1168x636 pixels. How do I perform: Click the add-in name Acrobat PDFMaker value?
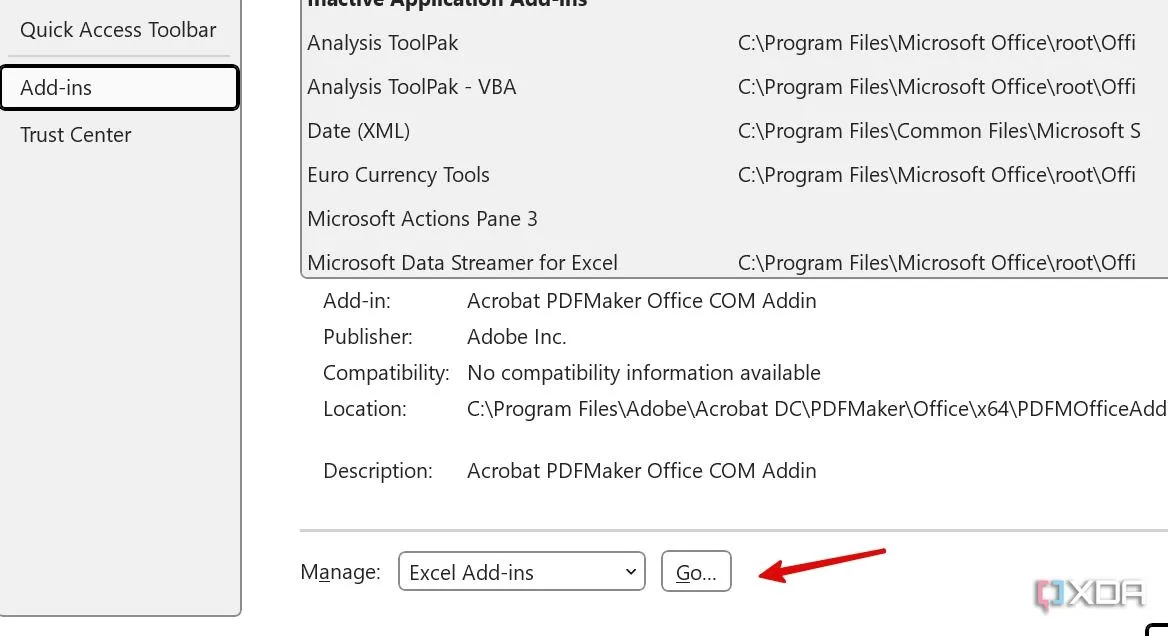[641, 301]
